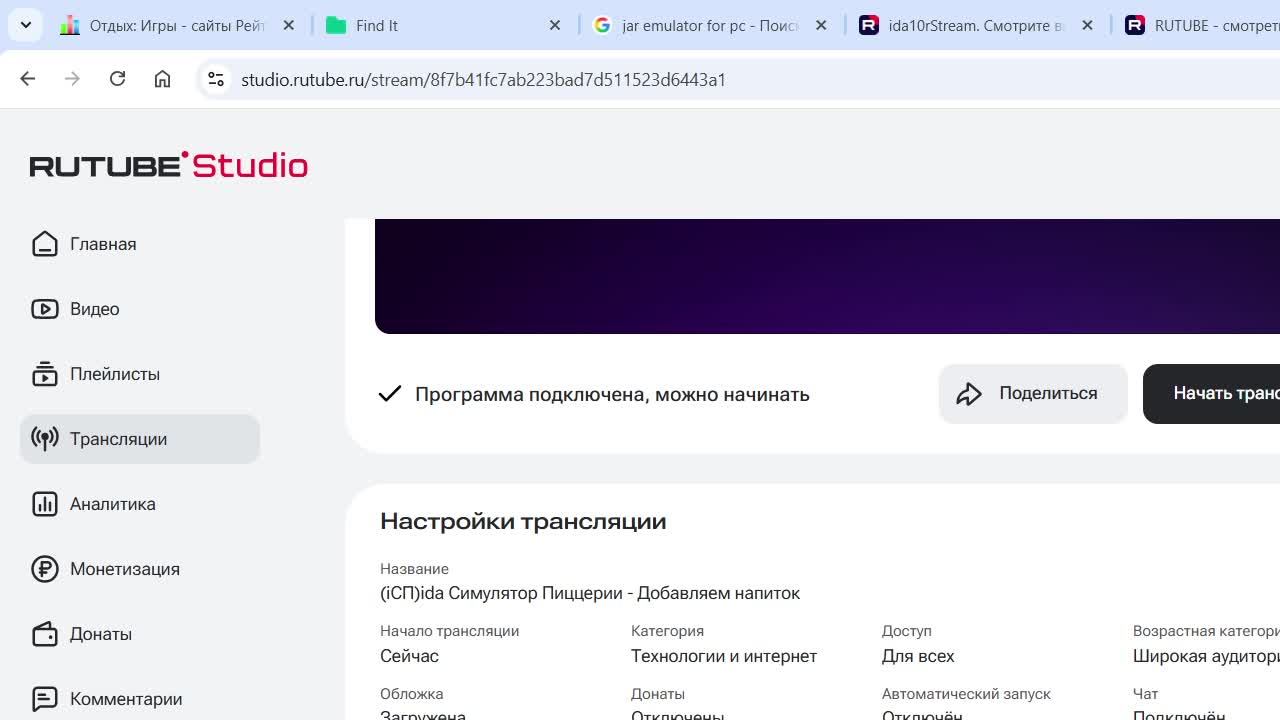Open the Донаты wallet icon

coord(45,634)
